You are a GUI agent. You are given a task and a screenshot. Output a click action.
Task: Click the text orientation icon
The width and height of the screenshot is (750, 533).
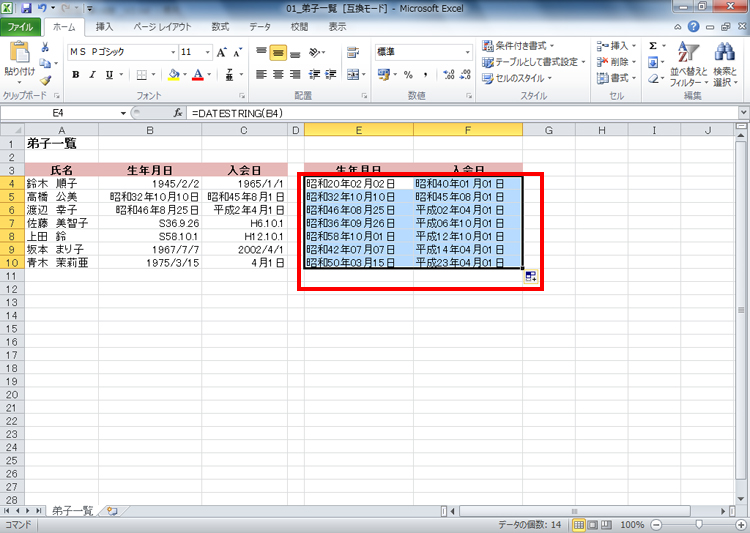click(315, 52)
